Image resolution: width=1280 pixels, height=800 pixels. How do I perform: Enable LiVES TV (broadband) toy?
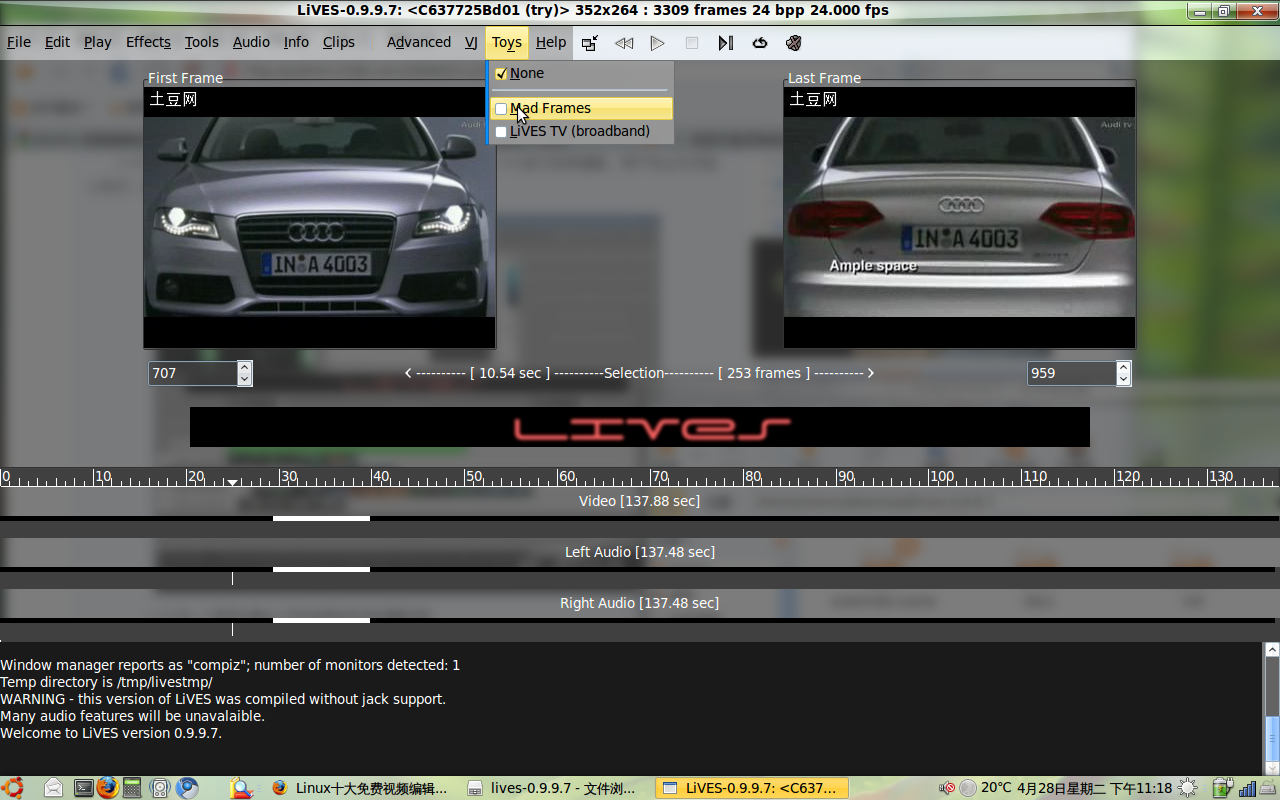580,131
